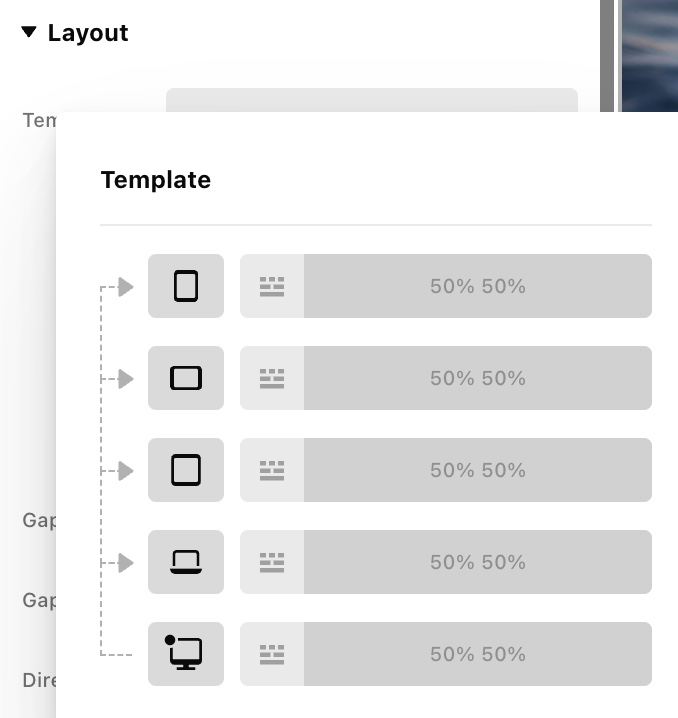Select the landscape tablet device icon

(186, 378)
